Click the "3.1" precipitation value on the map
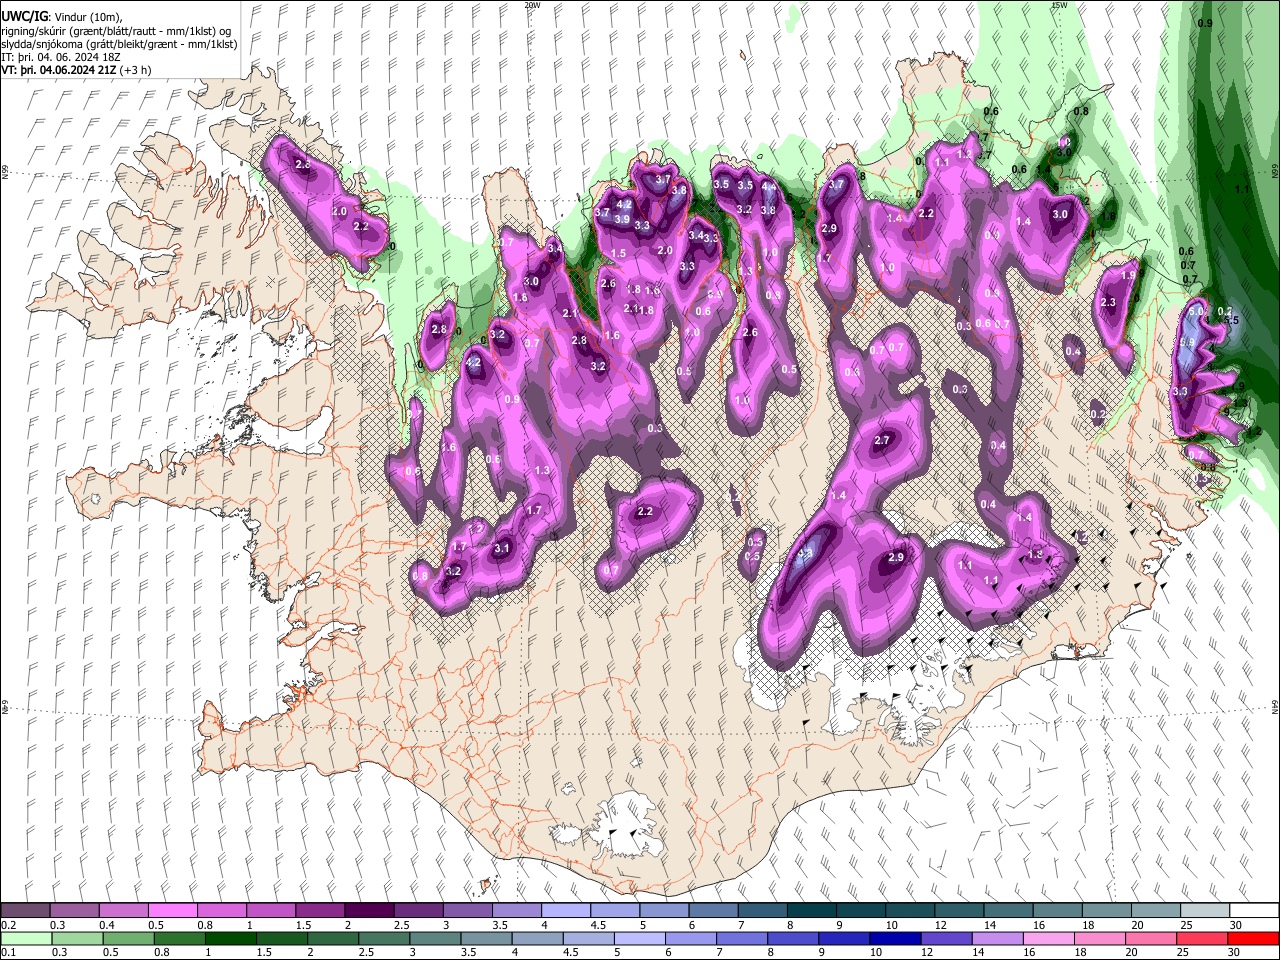This screenshot has width=1280, height=960. pyautogui.click(x=502, y=548)
